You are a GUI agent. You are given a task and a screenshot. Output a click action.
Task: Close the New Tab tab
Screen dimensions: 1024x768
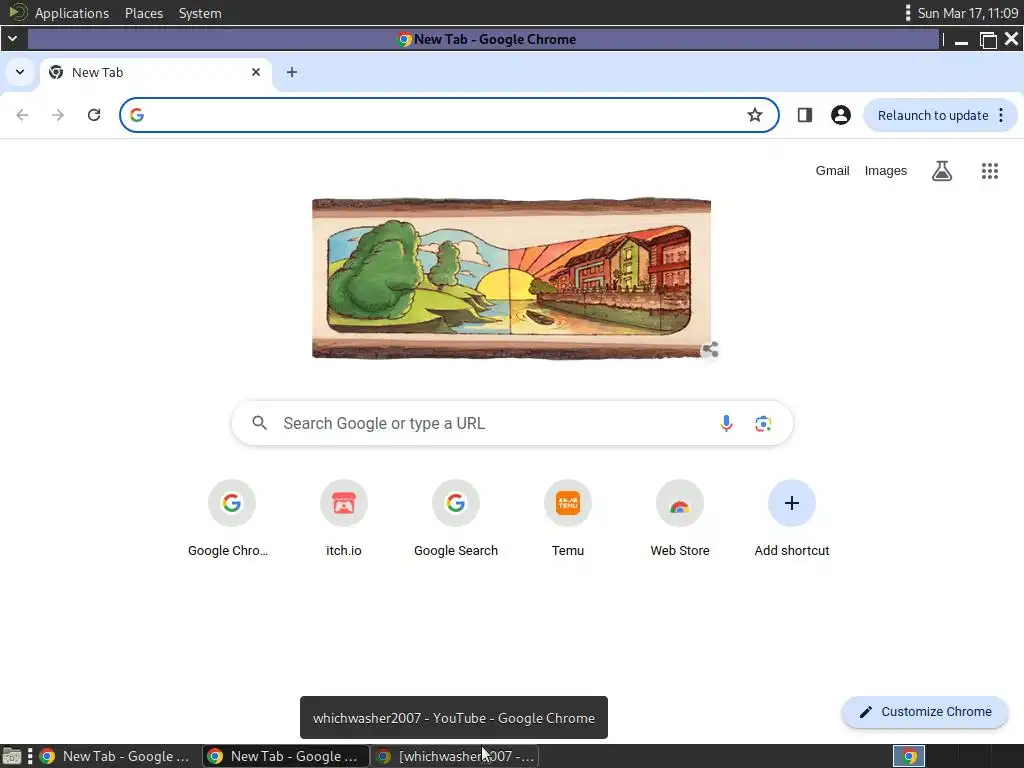point(256,72)
